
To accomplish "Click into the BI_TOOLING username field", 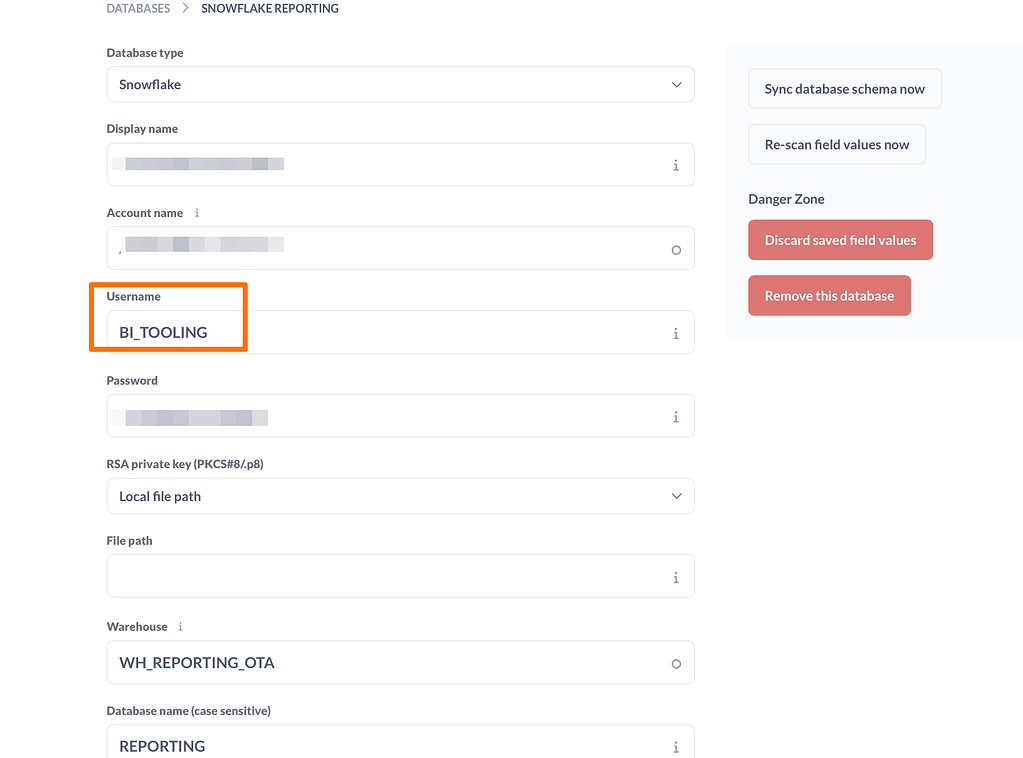I will pos(401,332).
